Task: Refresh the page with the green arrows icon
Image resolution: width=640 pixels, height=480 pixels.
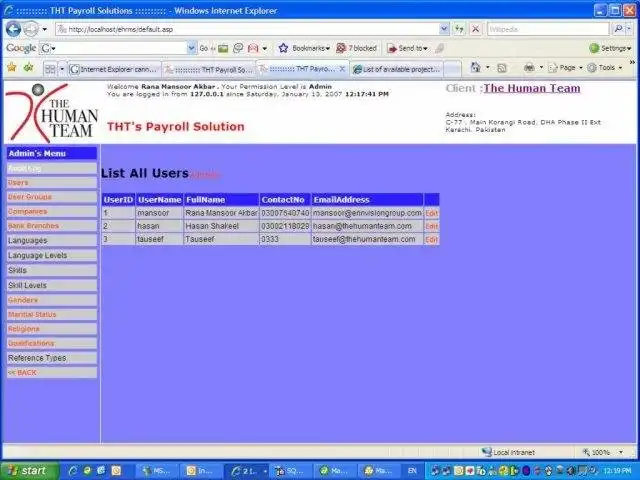Action: click(x=459, y=29)
